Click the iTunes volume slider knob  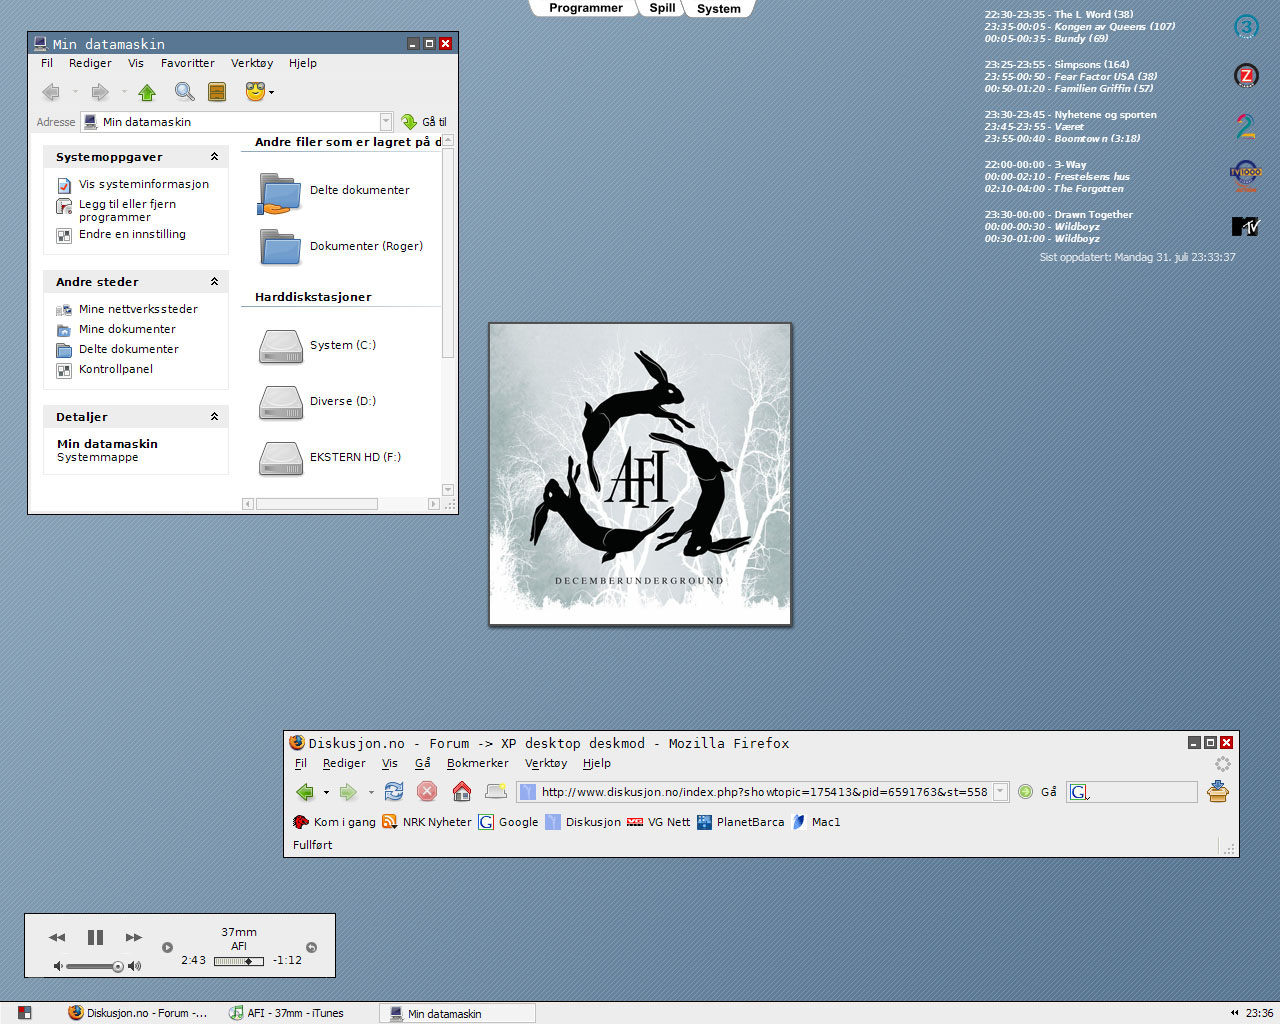(118, 966)
